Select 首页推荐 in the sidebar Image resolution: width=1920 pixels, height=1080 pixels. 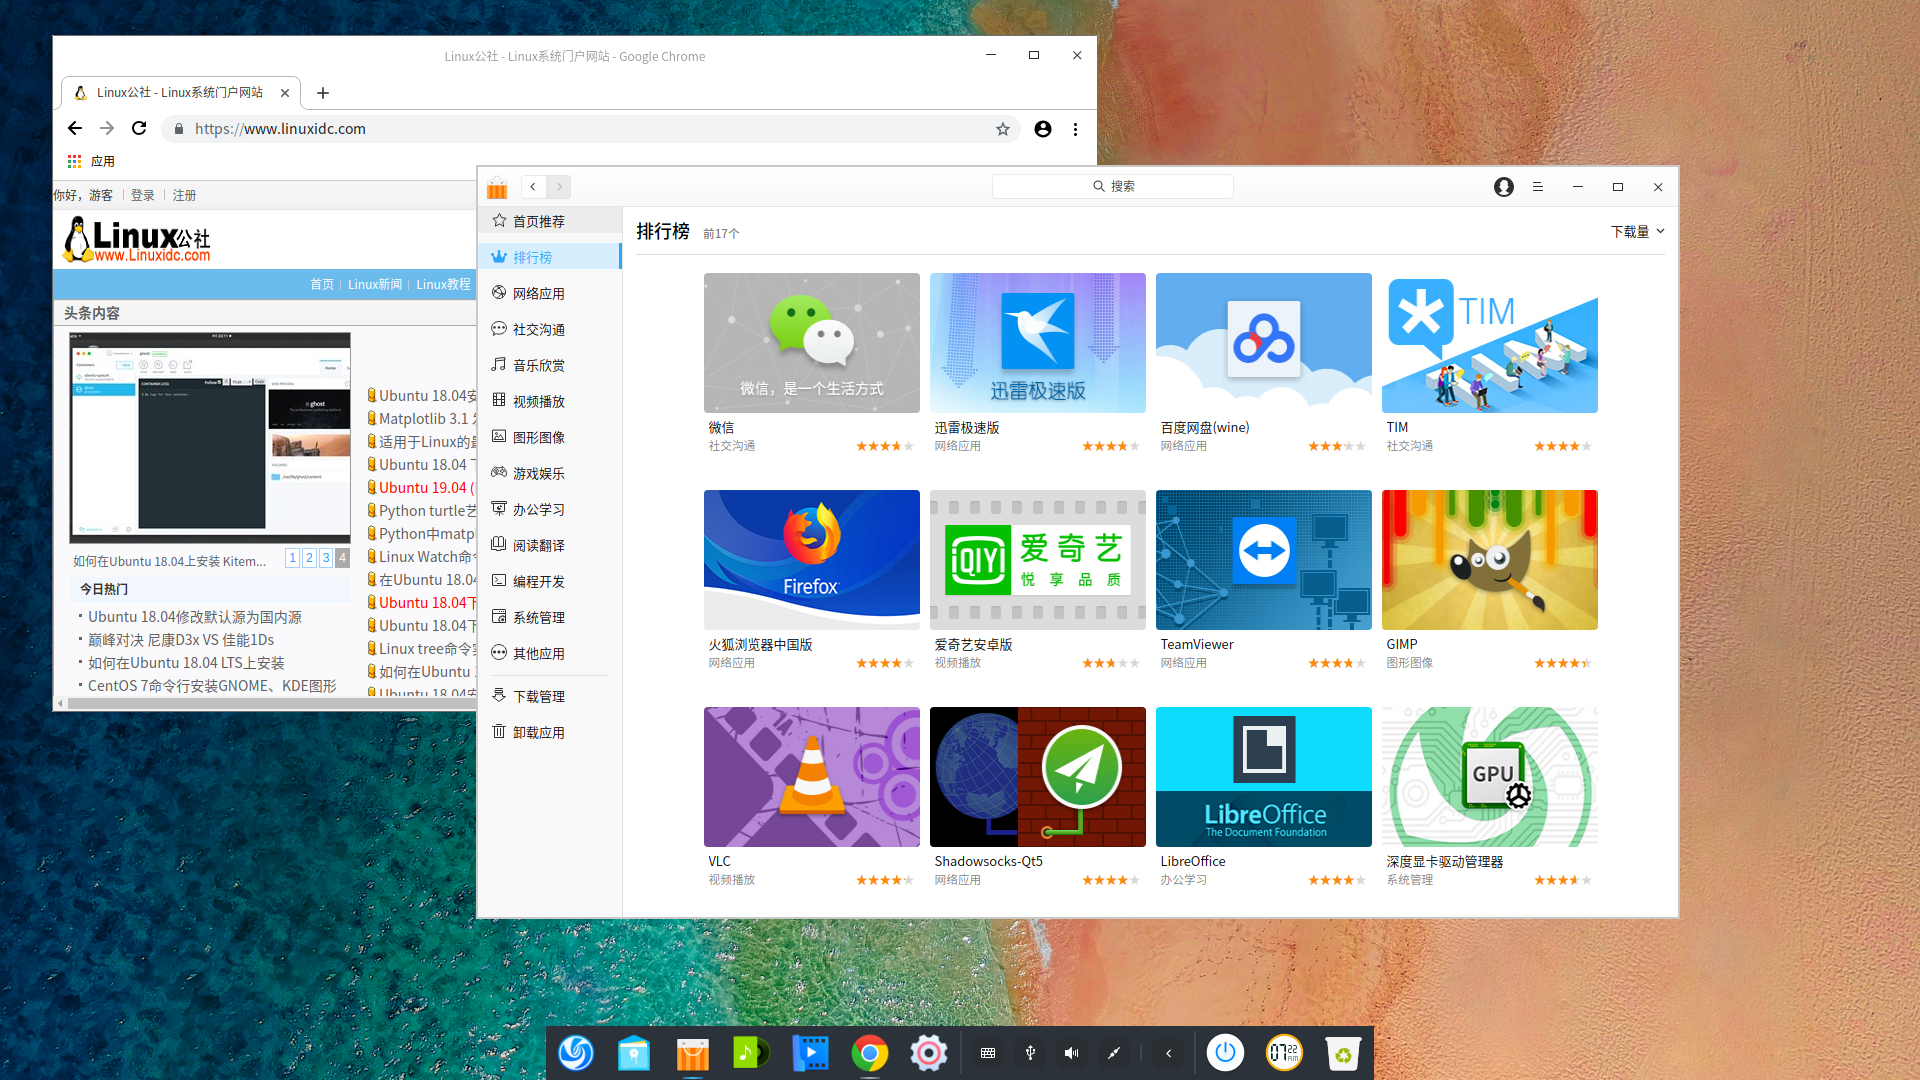(x=549, y=221)
